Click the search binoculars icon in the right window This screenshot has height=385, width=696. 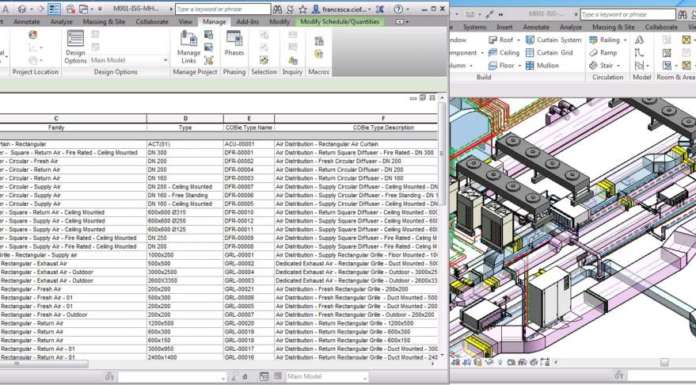click(x=682, y=15)
